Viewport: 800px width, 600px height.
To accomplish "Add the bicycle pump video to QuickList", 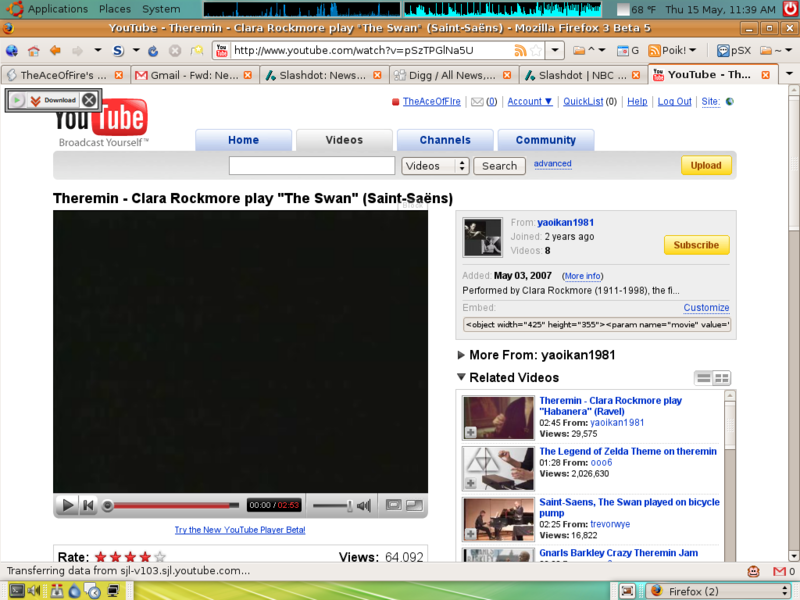I will pyautogui.click(x=470, y=534).
